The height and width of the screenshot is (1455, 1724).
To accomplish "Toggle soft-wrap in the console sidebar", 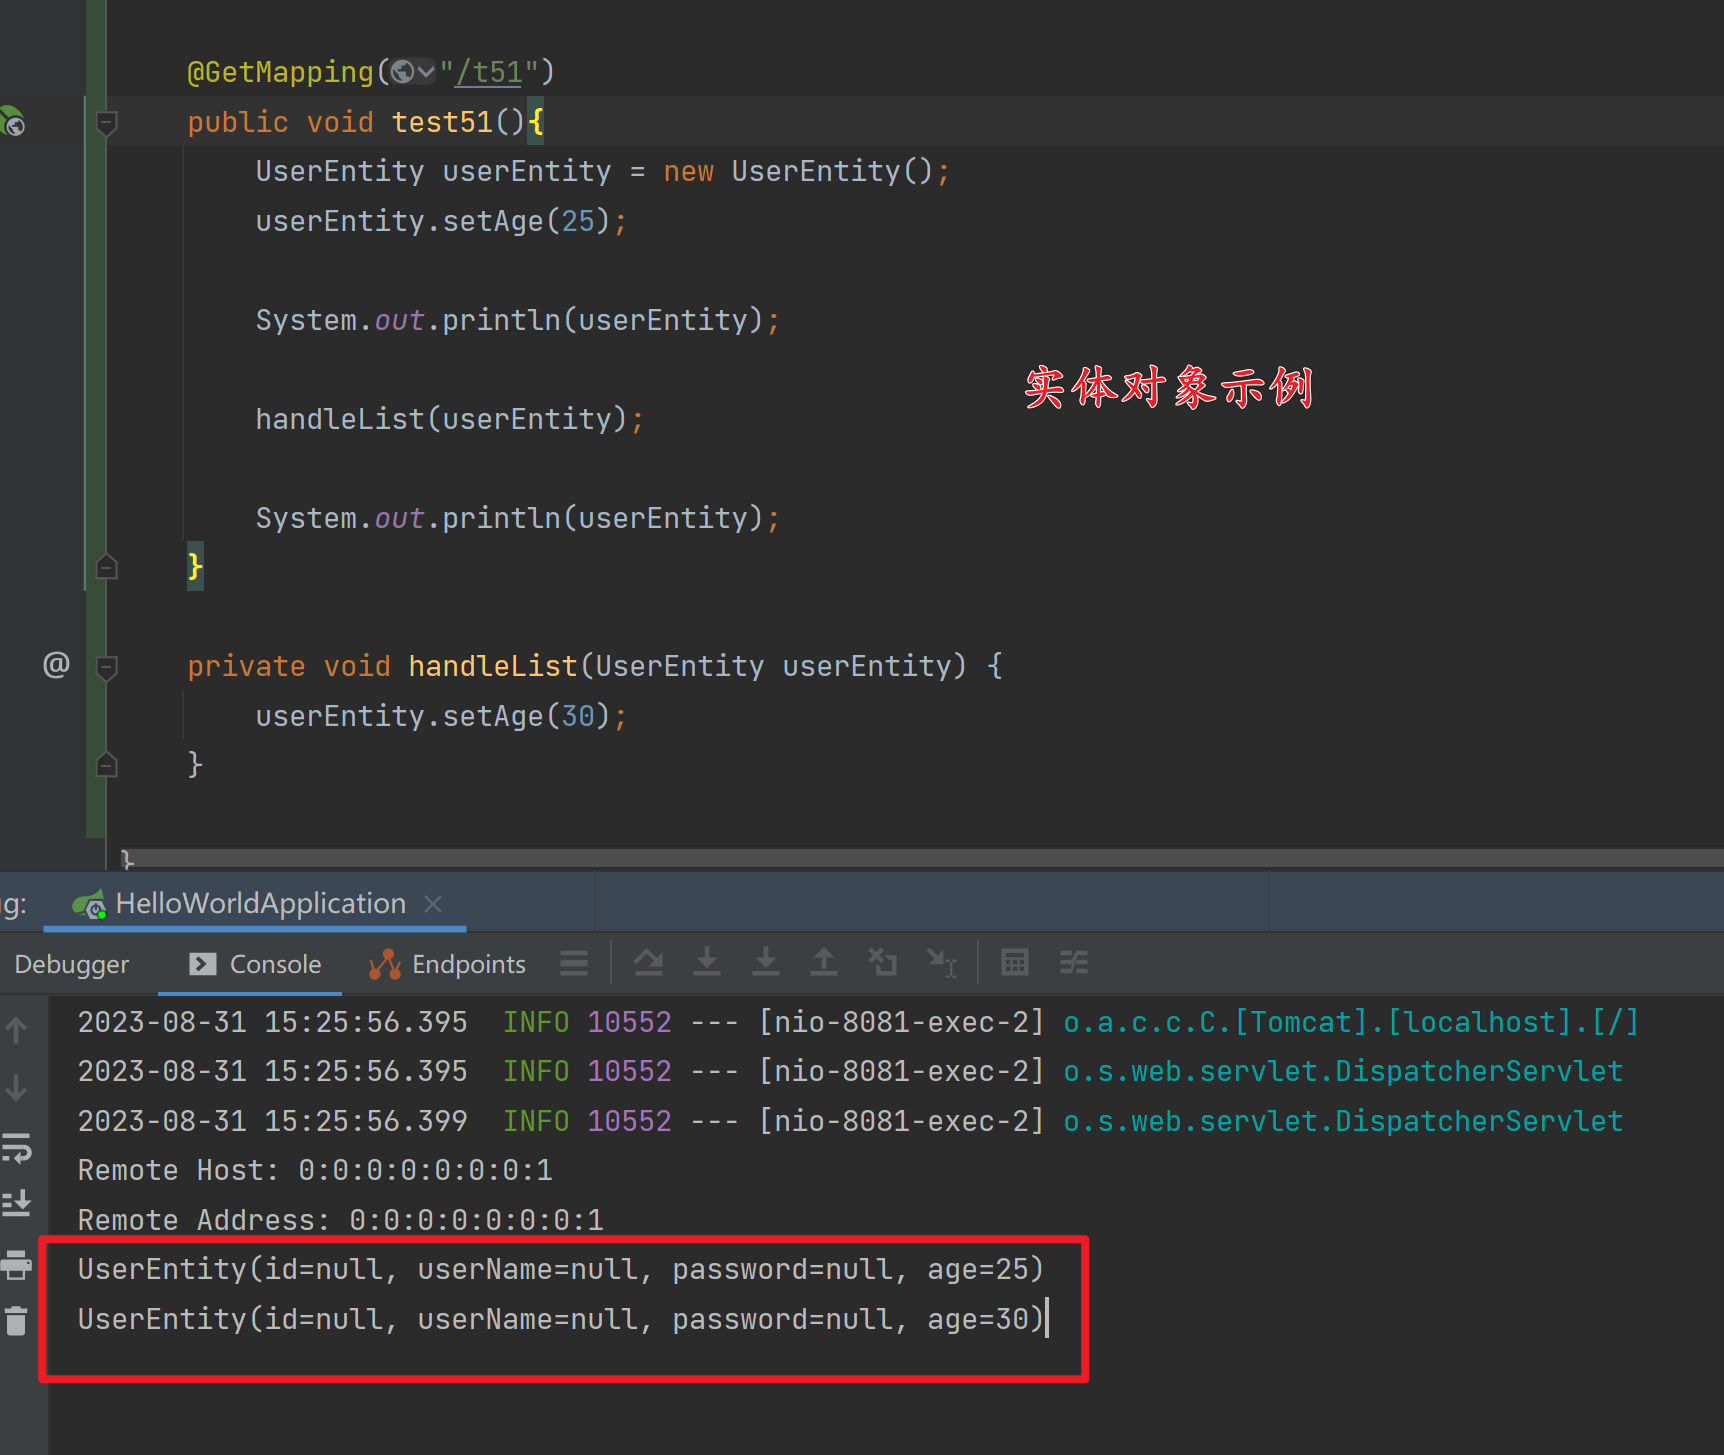I will click(16, 1147).
